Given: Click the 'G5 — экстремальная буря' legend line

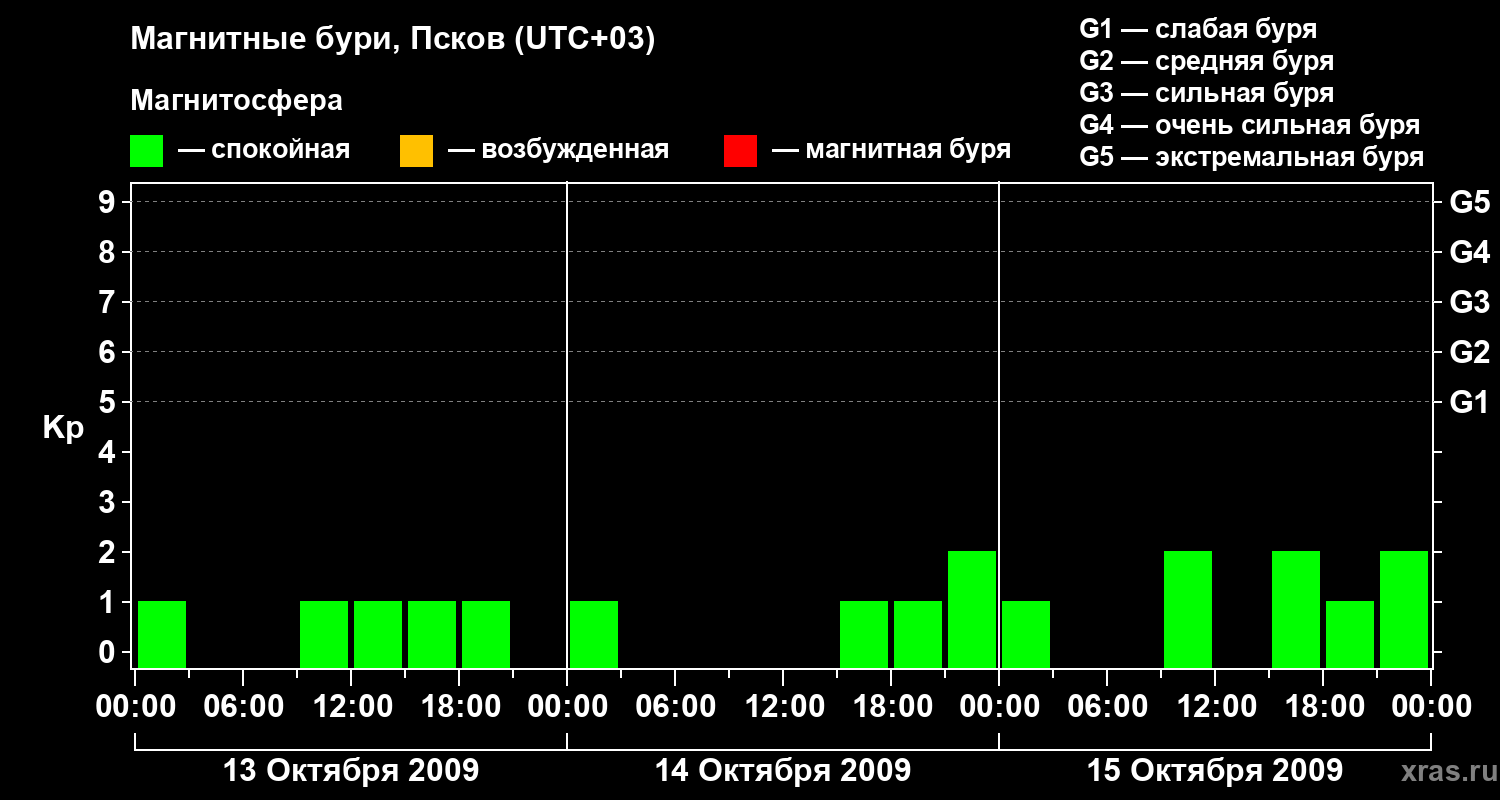Looking at the screenshot, I should (1252, 157).
